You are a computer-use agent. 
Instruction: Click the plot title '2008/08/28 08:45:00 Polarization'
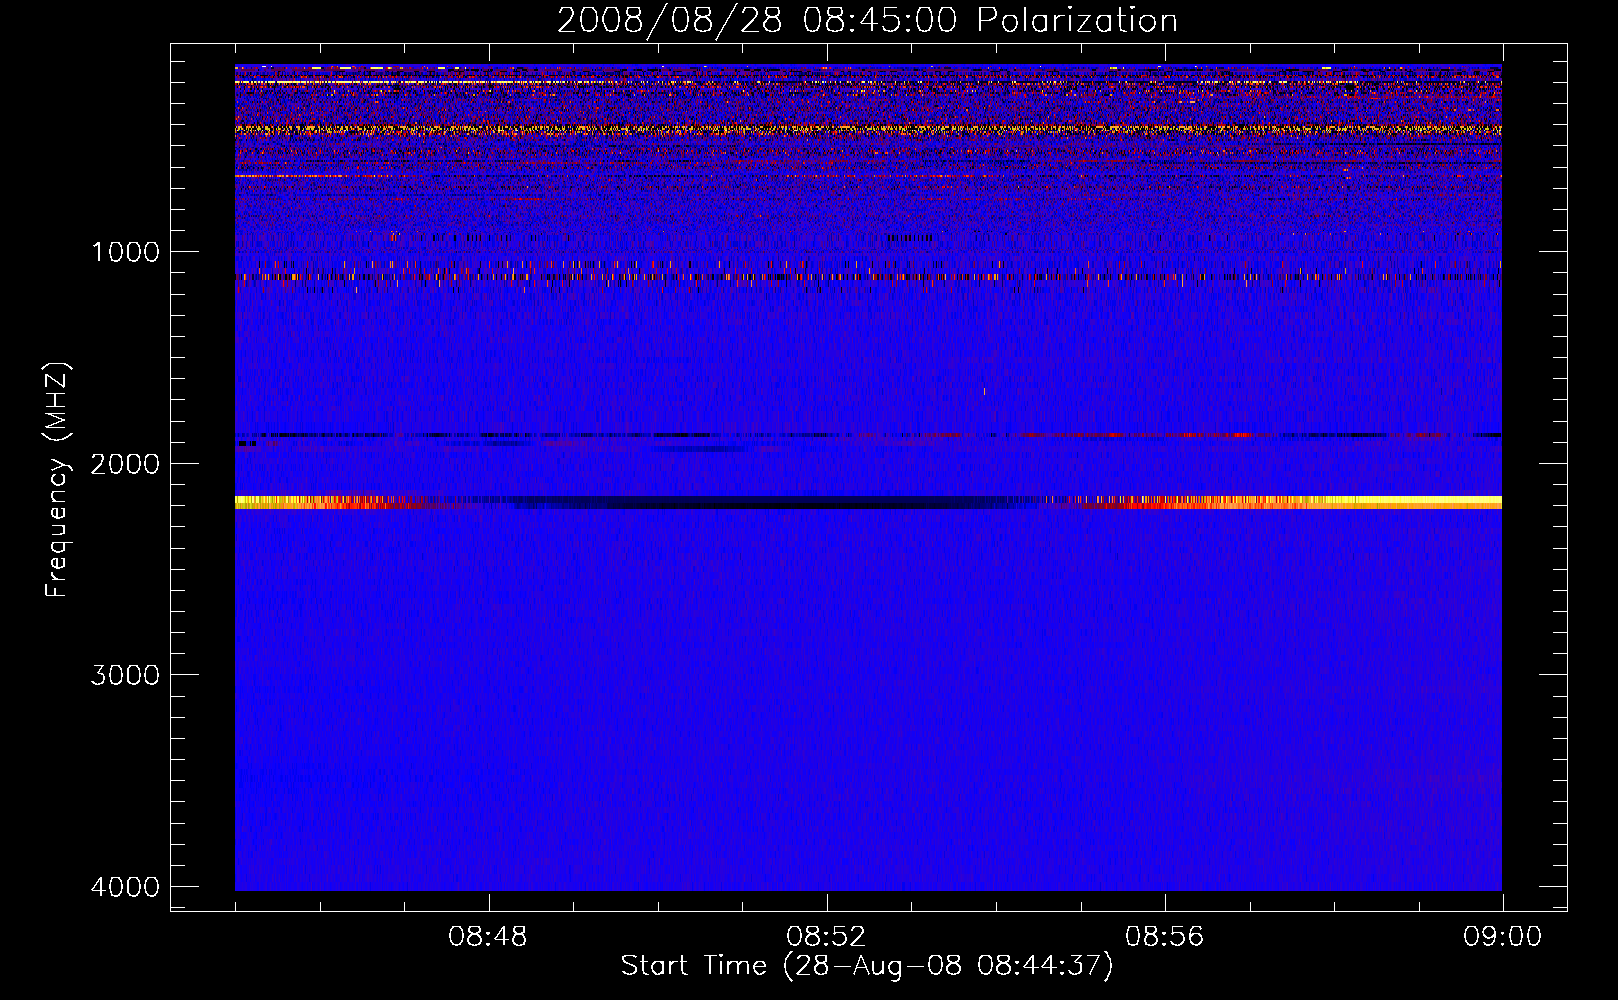coord(867,20)
